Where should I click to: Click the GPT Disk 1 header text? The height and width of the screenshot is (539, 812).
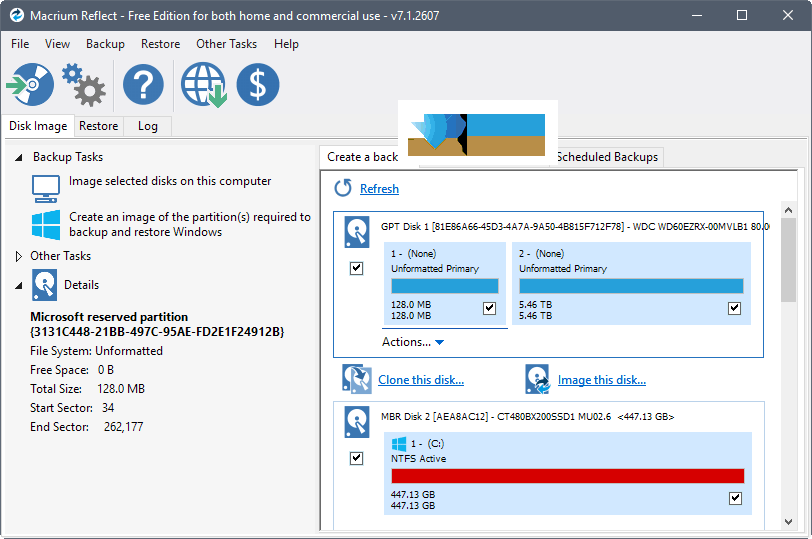click(x=575, y=227)
